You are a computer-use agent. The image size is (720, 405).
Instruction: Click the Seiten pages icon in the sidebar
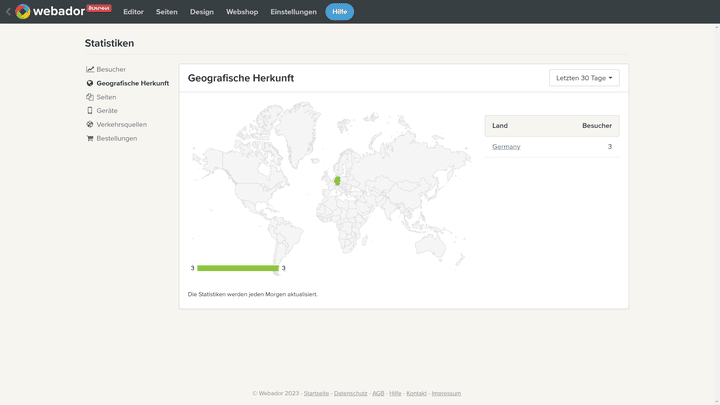click(x=90, y=97)
